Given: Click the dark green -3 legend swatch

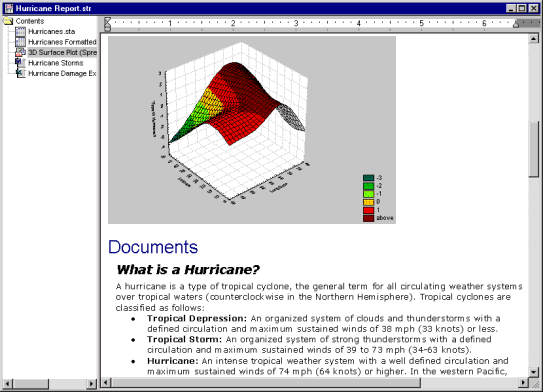Looking at the screenshot, I should [x=368, y=178].
